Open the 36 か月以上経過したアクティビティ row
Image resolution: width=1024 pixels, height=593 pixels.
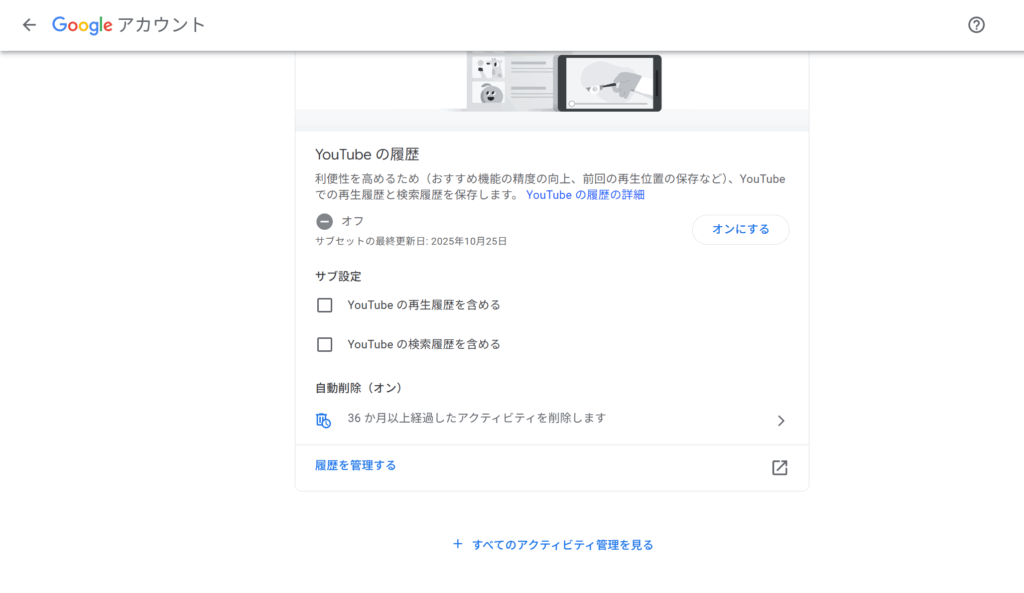(476, 419)
